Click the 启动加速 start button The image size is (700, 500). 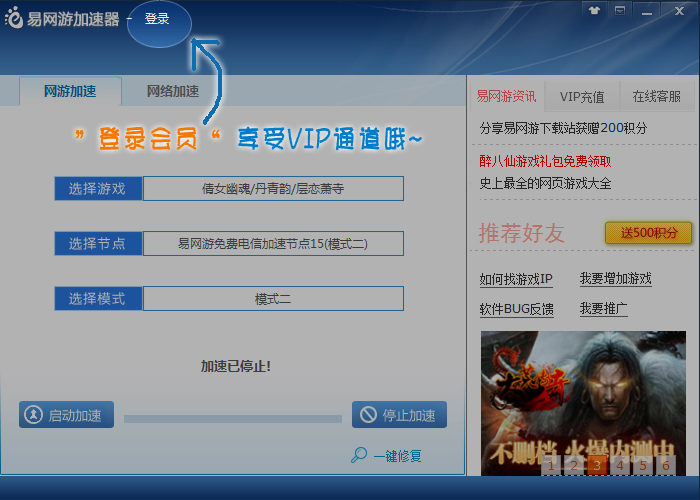[67, 415]
